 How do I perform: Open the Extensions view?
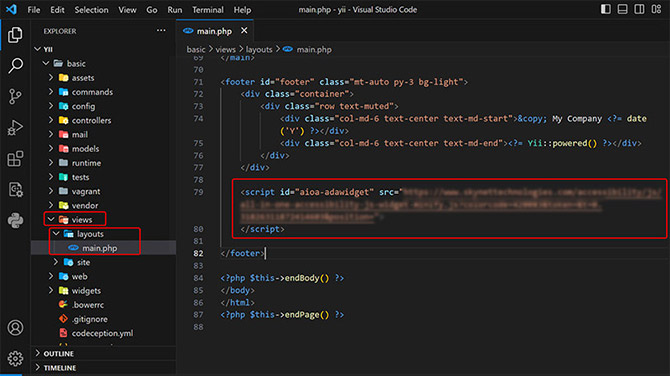point(15,159)
